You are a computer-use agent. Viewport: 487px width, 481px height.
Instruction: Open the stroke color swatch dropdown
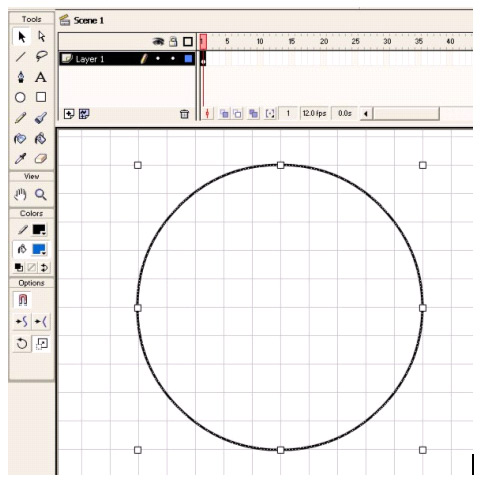click(39, 230)
